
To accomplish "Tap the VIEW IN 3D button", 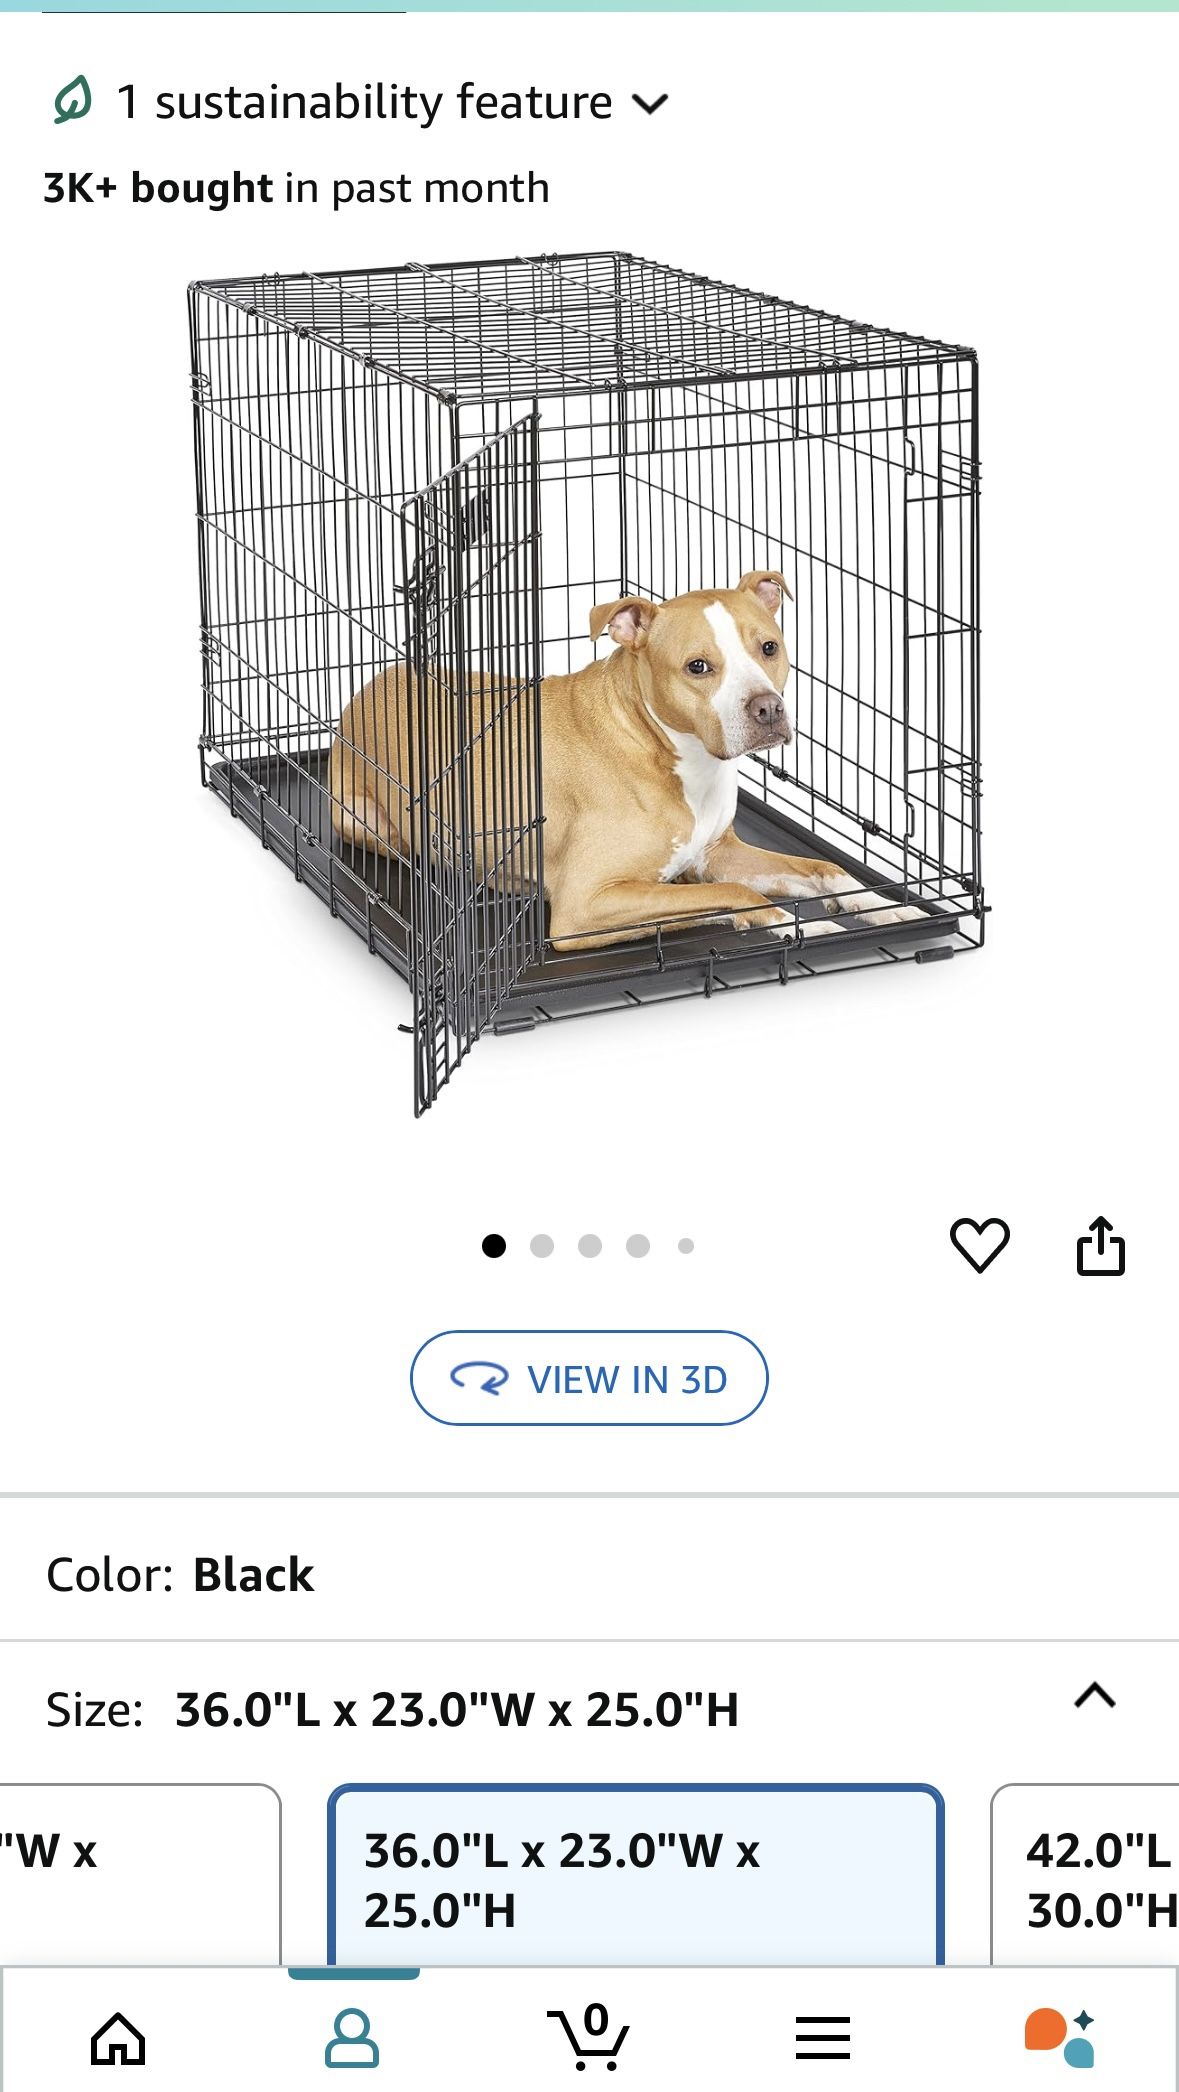I will tap(589, 1378).
